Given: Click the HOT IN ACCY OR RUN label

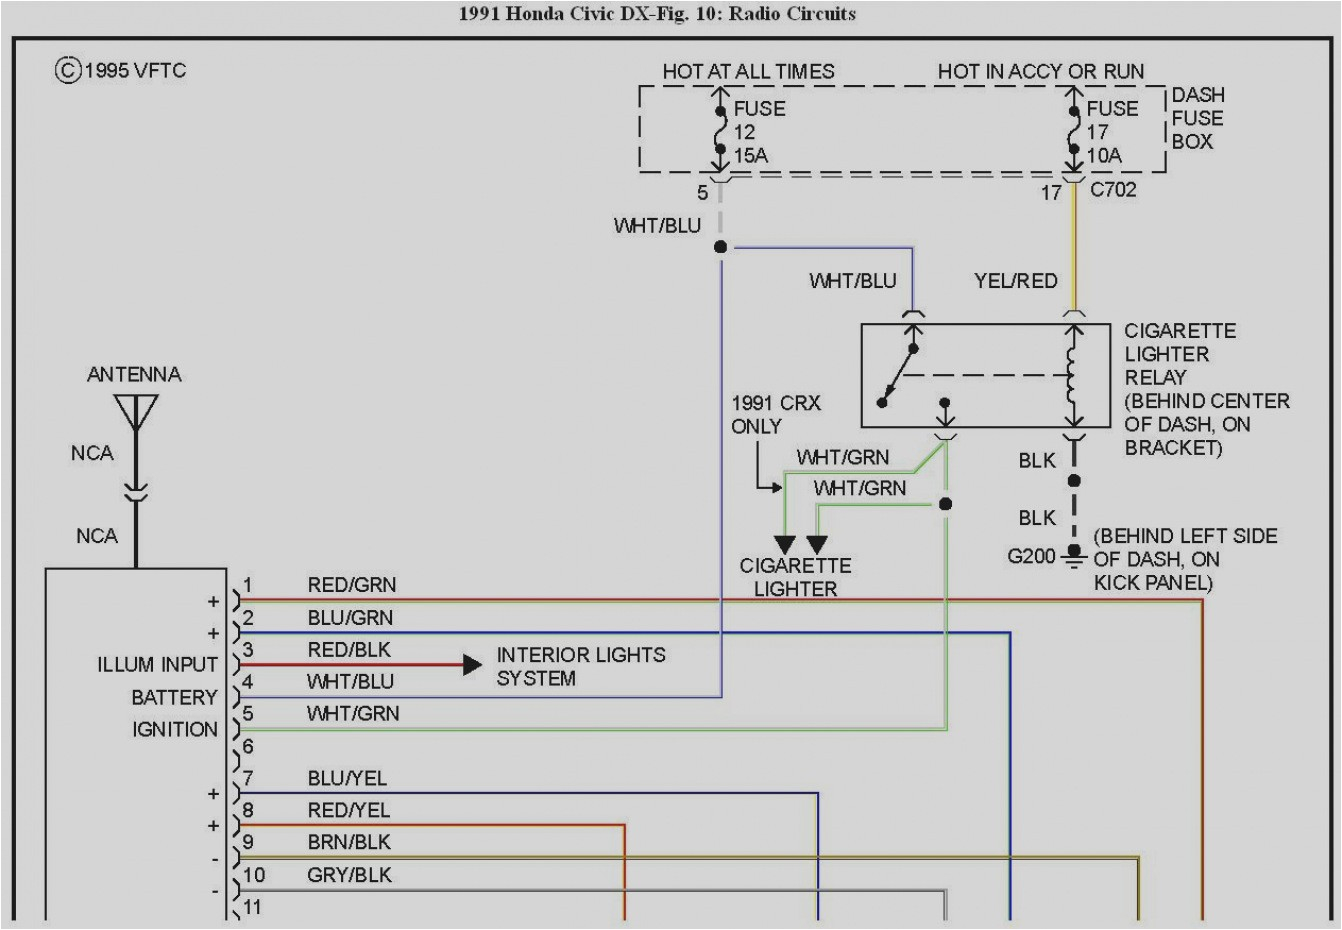Looking at the screenshot, I should pos(1040,71).
